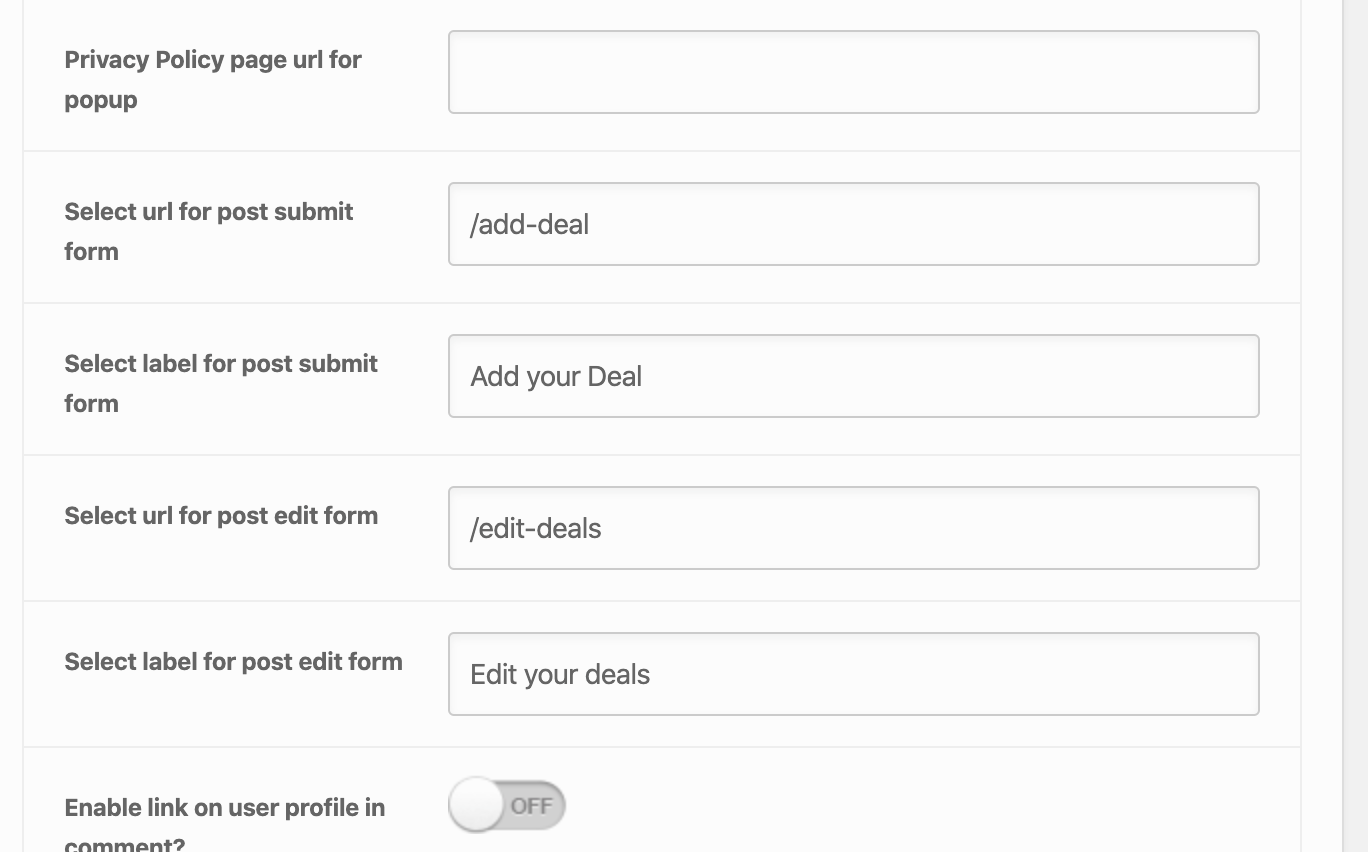The height and width of the screenshot is (852, 1368).
Task: Click the "Enable link on user profile" label text
Action: (224, 808)
